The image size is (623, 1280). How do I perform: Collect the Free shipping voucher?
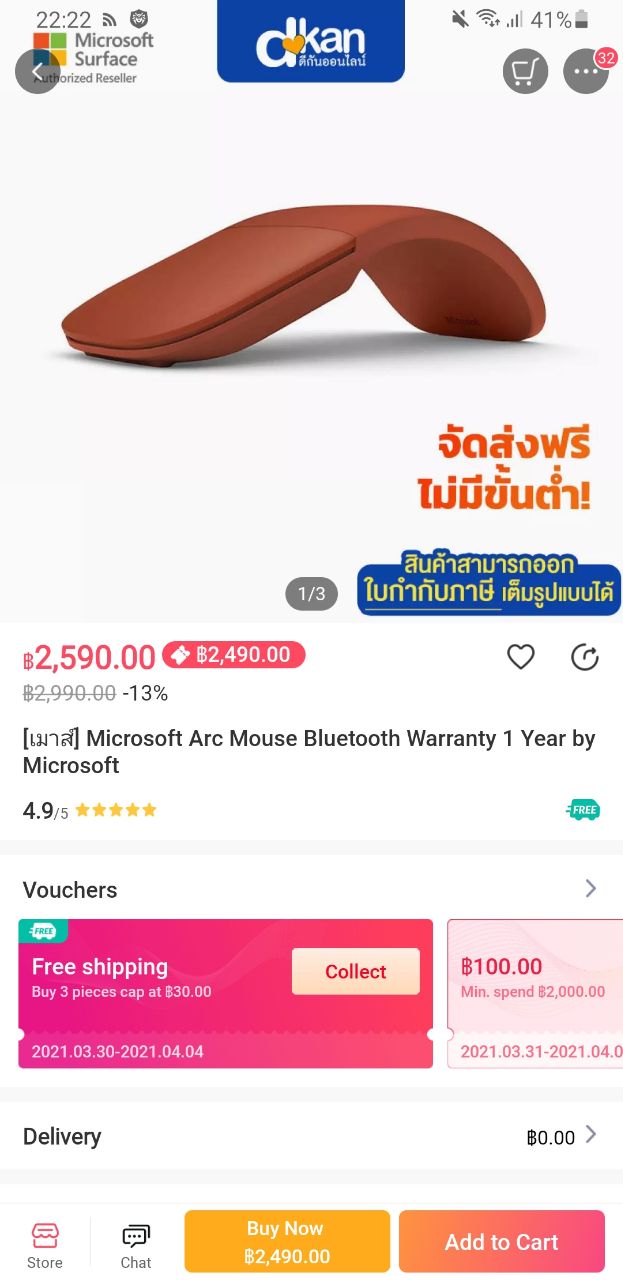356,971
